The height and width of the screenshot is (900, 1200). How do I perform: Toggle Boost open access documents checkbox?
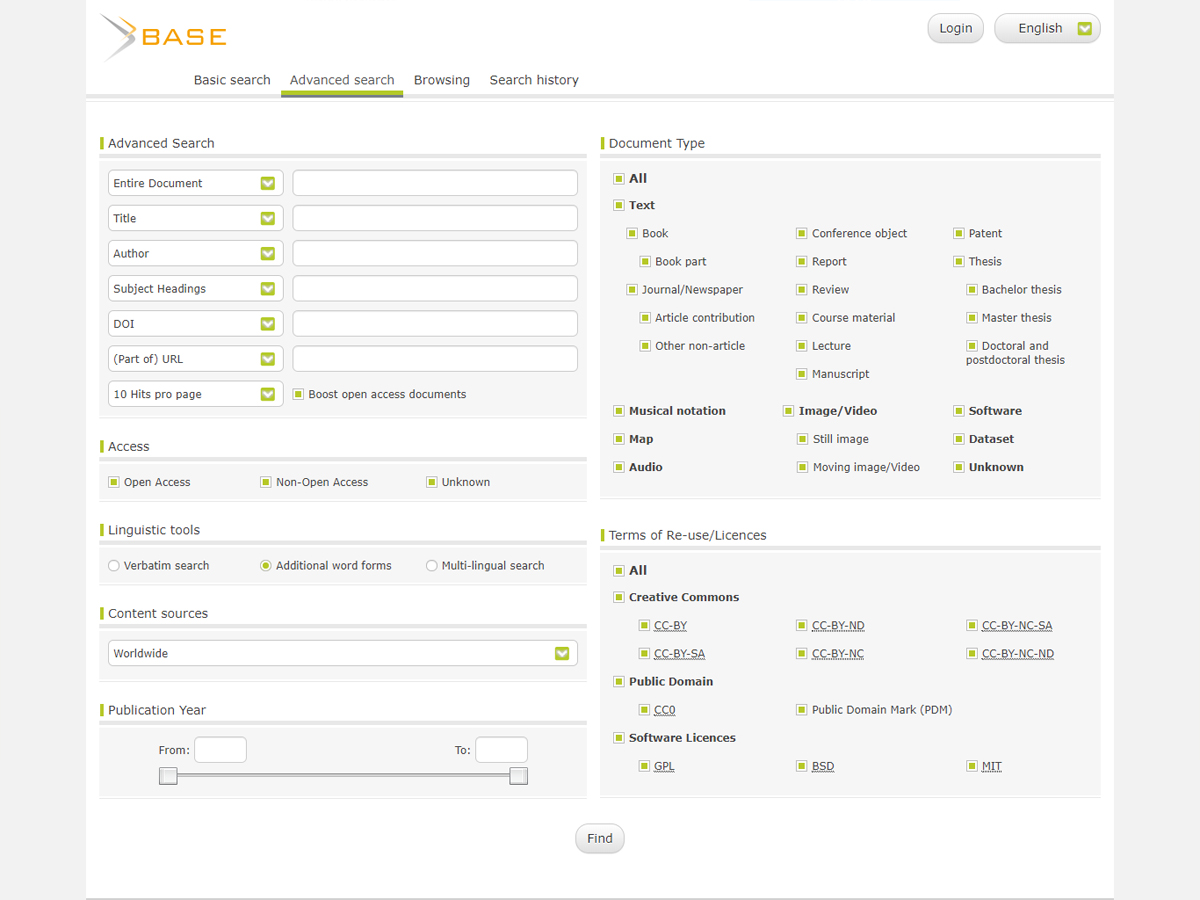click(x=298, y=394)
